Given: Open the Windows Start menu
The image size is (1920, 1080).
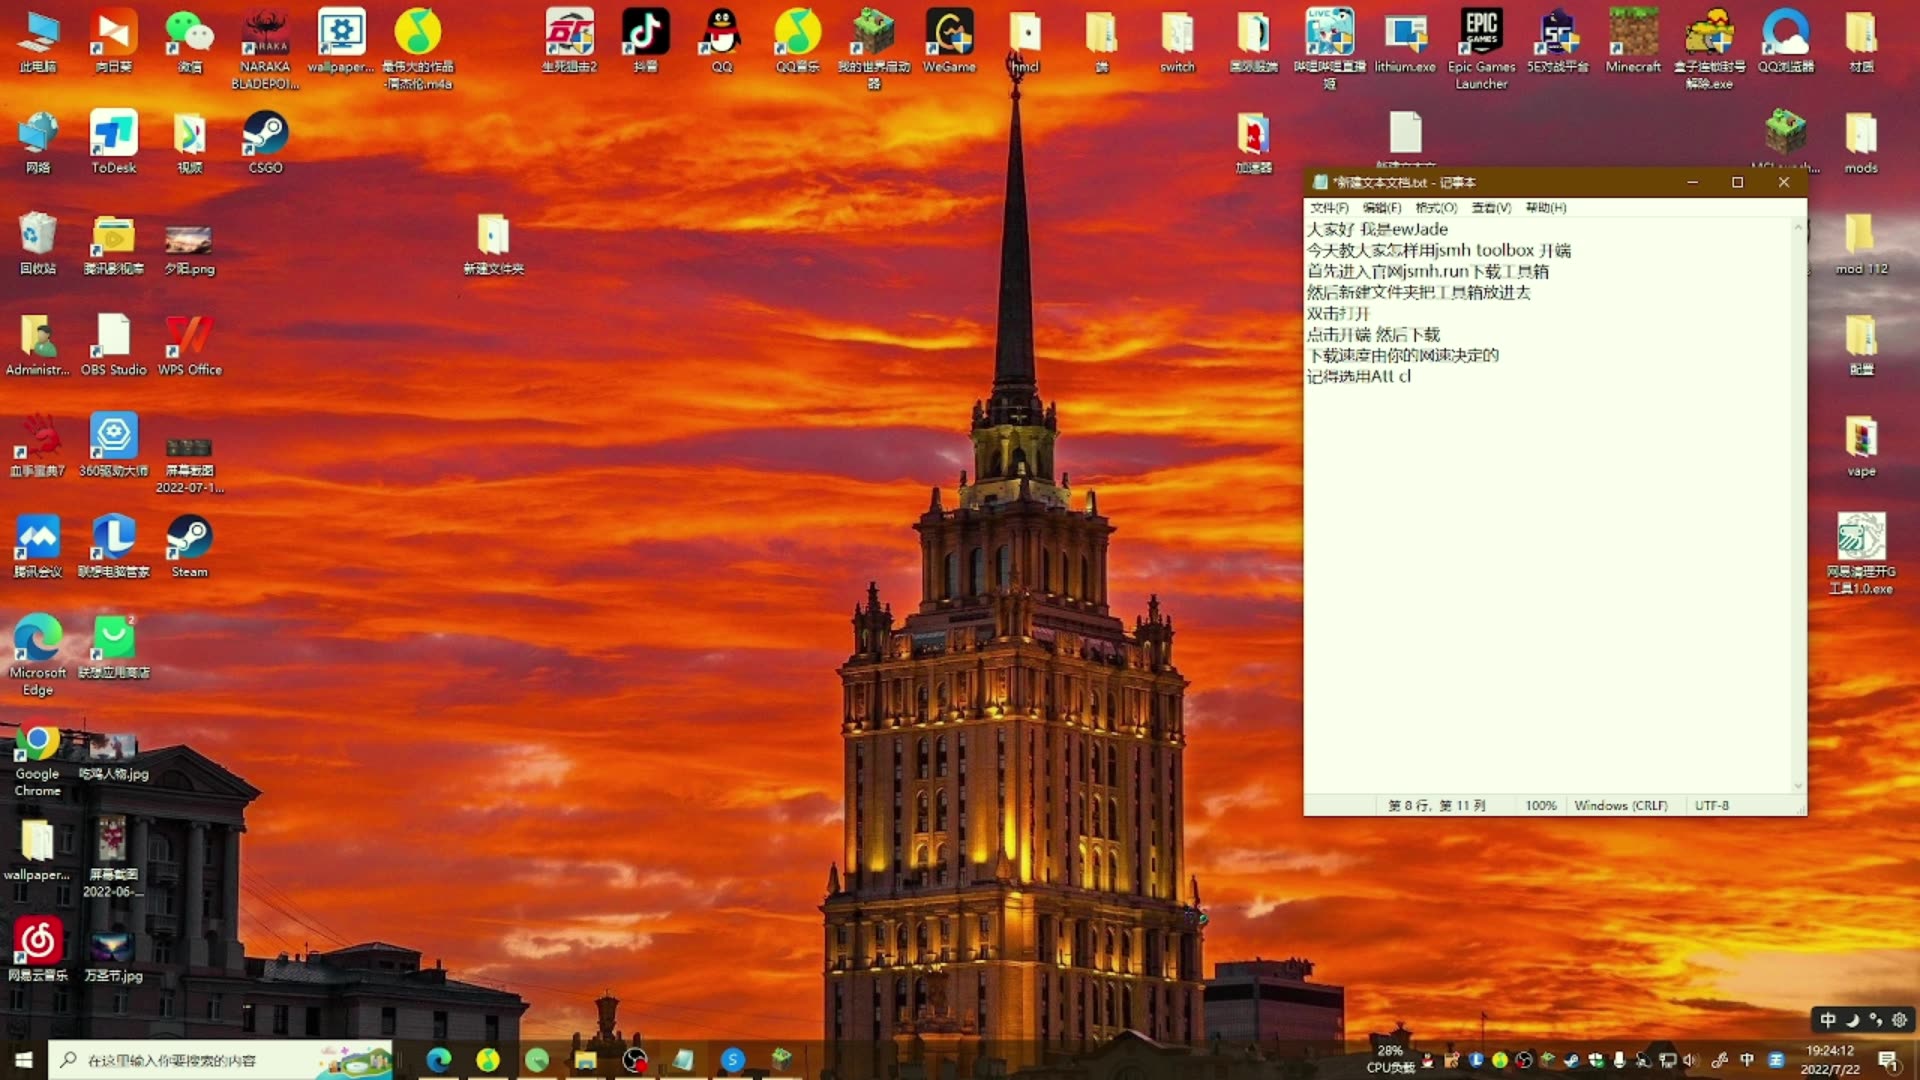Looking at the screenshot, I should coord(24,1060).
